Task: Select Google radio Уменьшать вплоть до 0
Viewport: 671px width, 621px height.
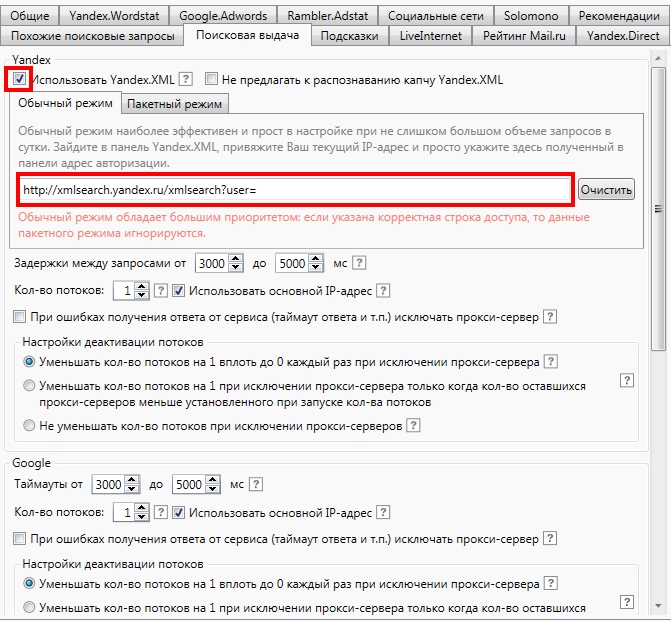Action: click(29, 584)
